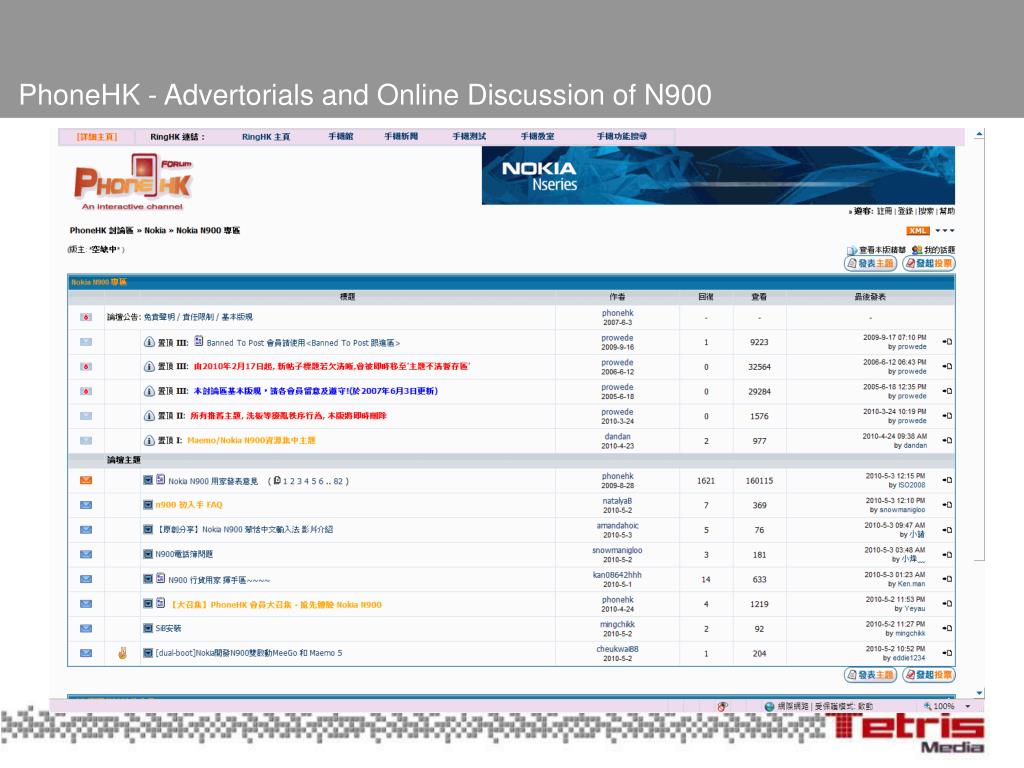Click the blue envelope icon for n900 FAQ row
Image resolution: width=1024 pixels, height=768 pixels.
(x=86, y=505)
